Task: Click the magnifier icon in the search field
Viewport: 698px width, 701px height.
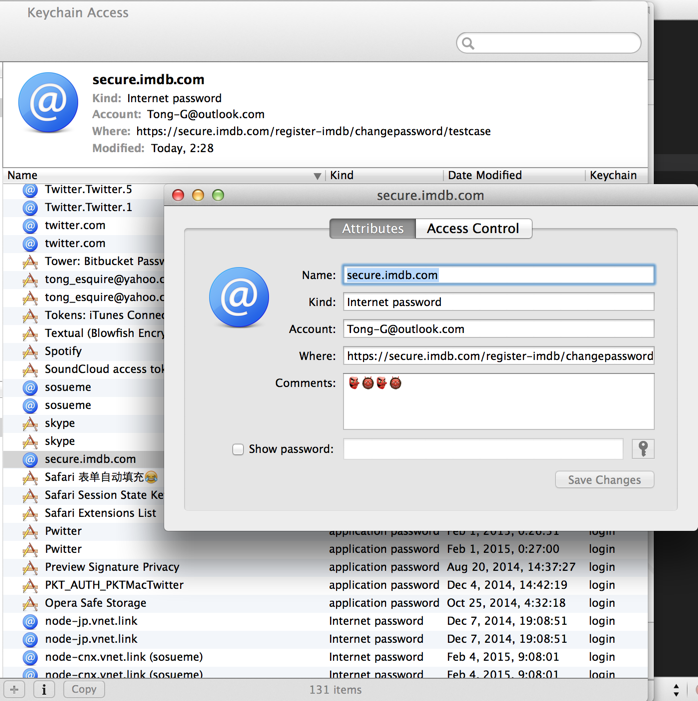Action: tap(468, 43)
